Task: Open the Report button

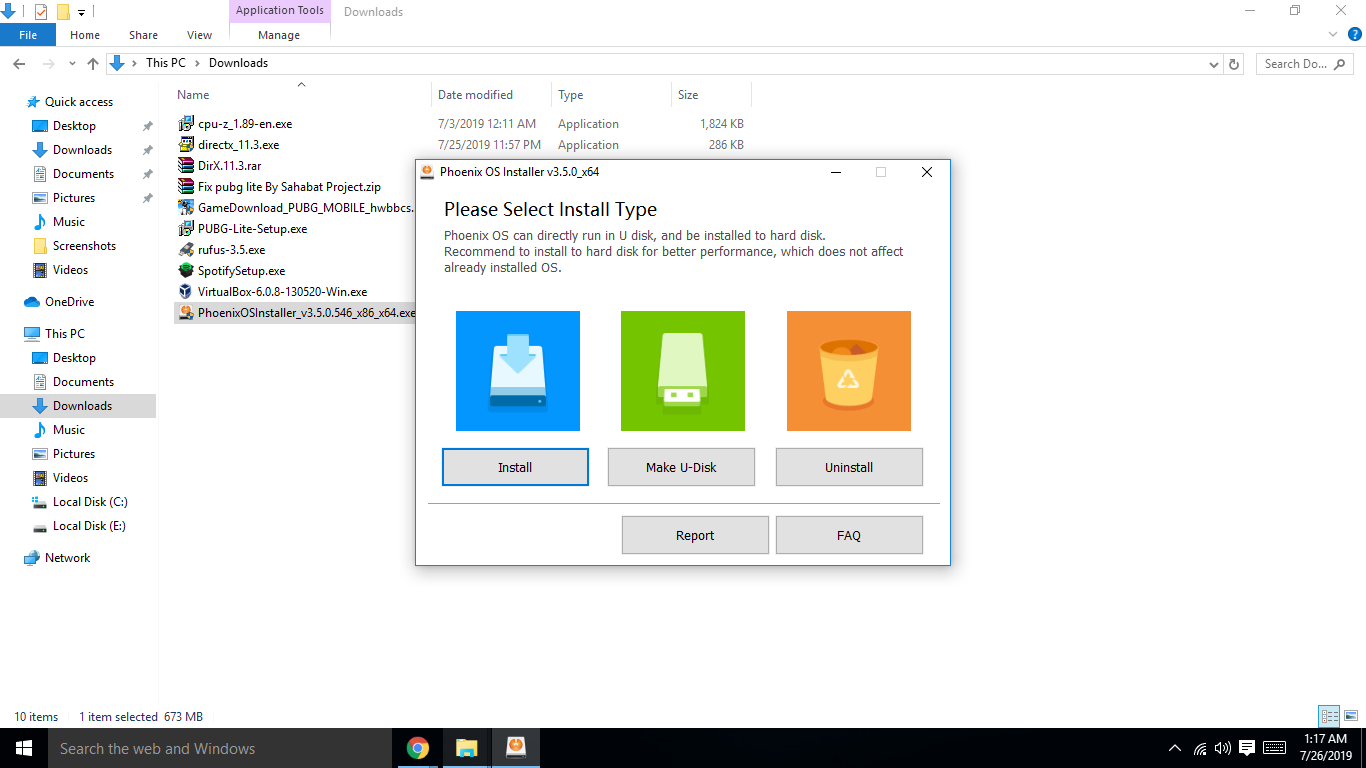Action: tap(695, 535)
